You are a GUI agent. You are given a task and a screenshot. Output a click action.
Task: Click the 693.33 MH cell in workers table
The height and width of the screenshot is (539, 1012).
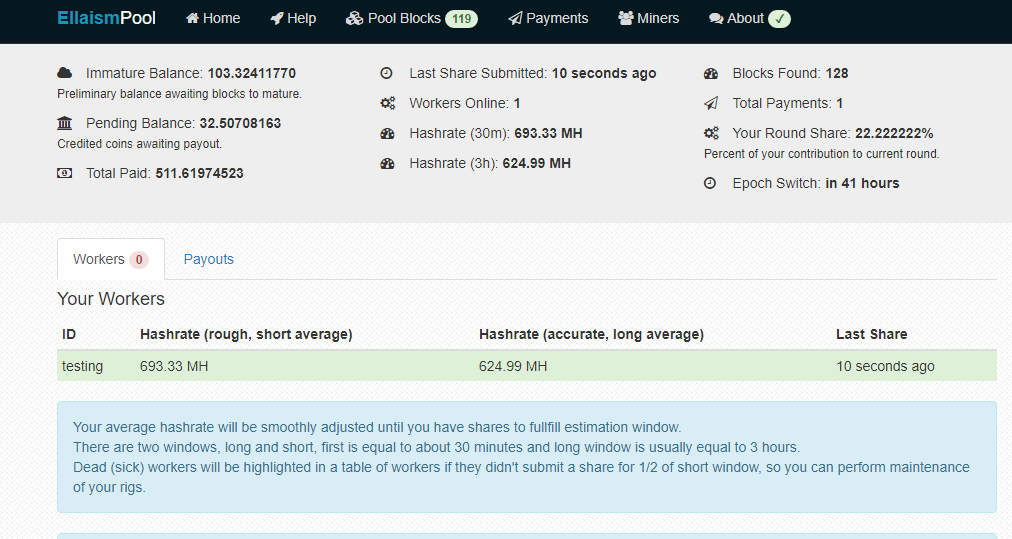pyautogui.click(x=174, y=366)
